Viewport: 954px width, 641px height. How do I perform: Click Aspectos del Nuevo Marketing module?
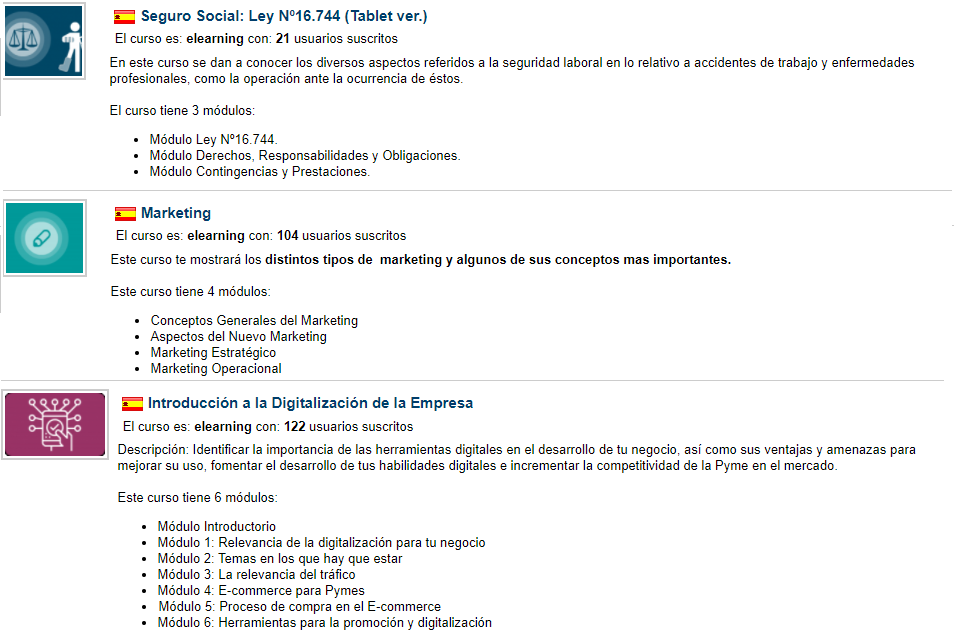238,336
